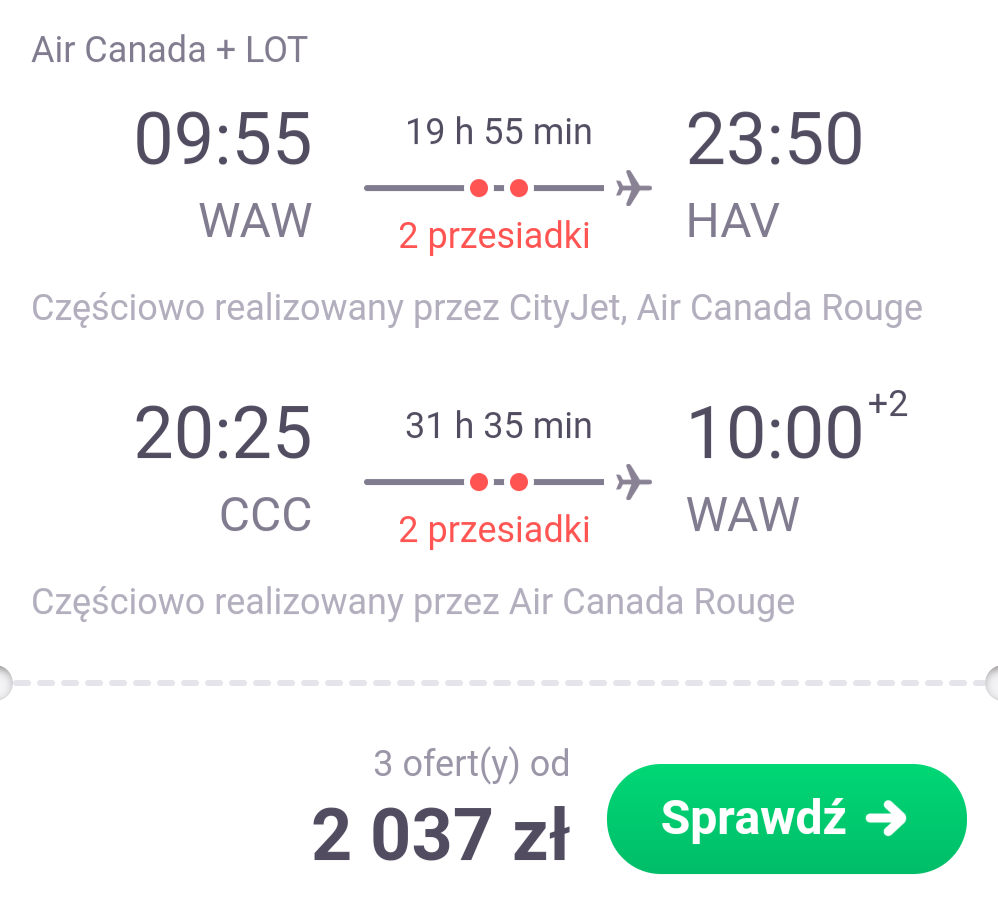Click the 2 037 zł price
This screenshot has height=901, width=998.
click(x=440, y=834)
